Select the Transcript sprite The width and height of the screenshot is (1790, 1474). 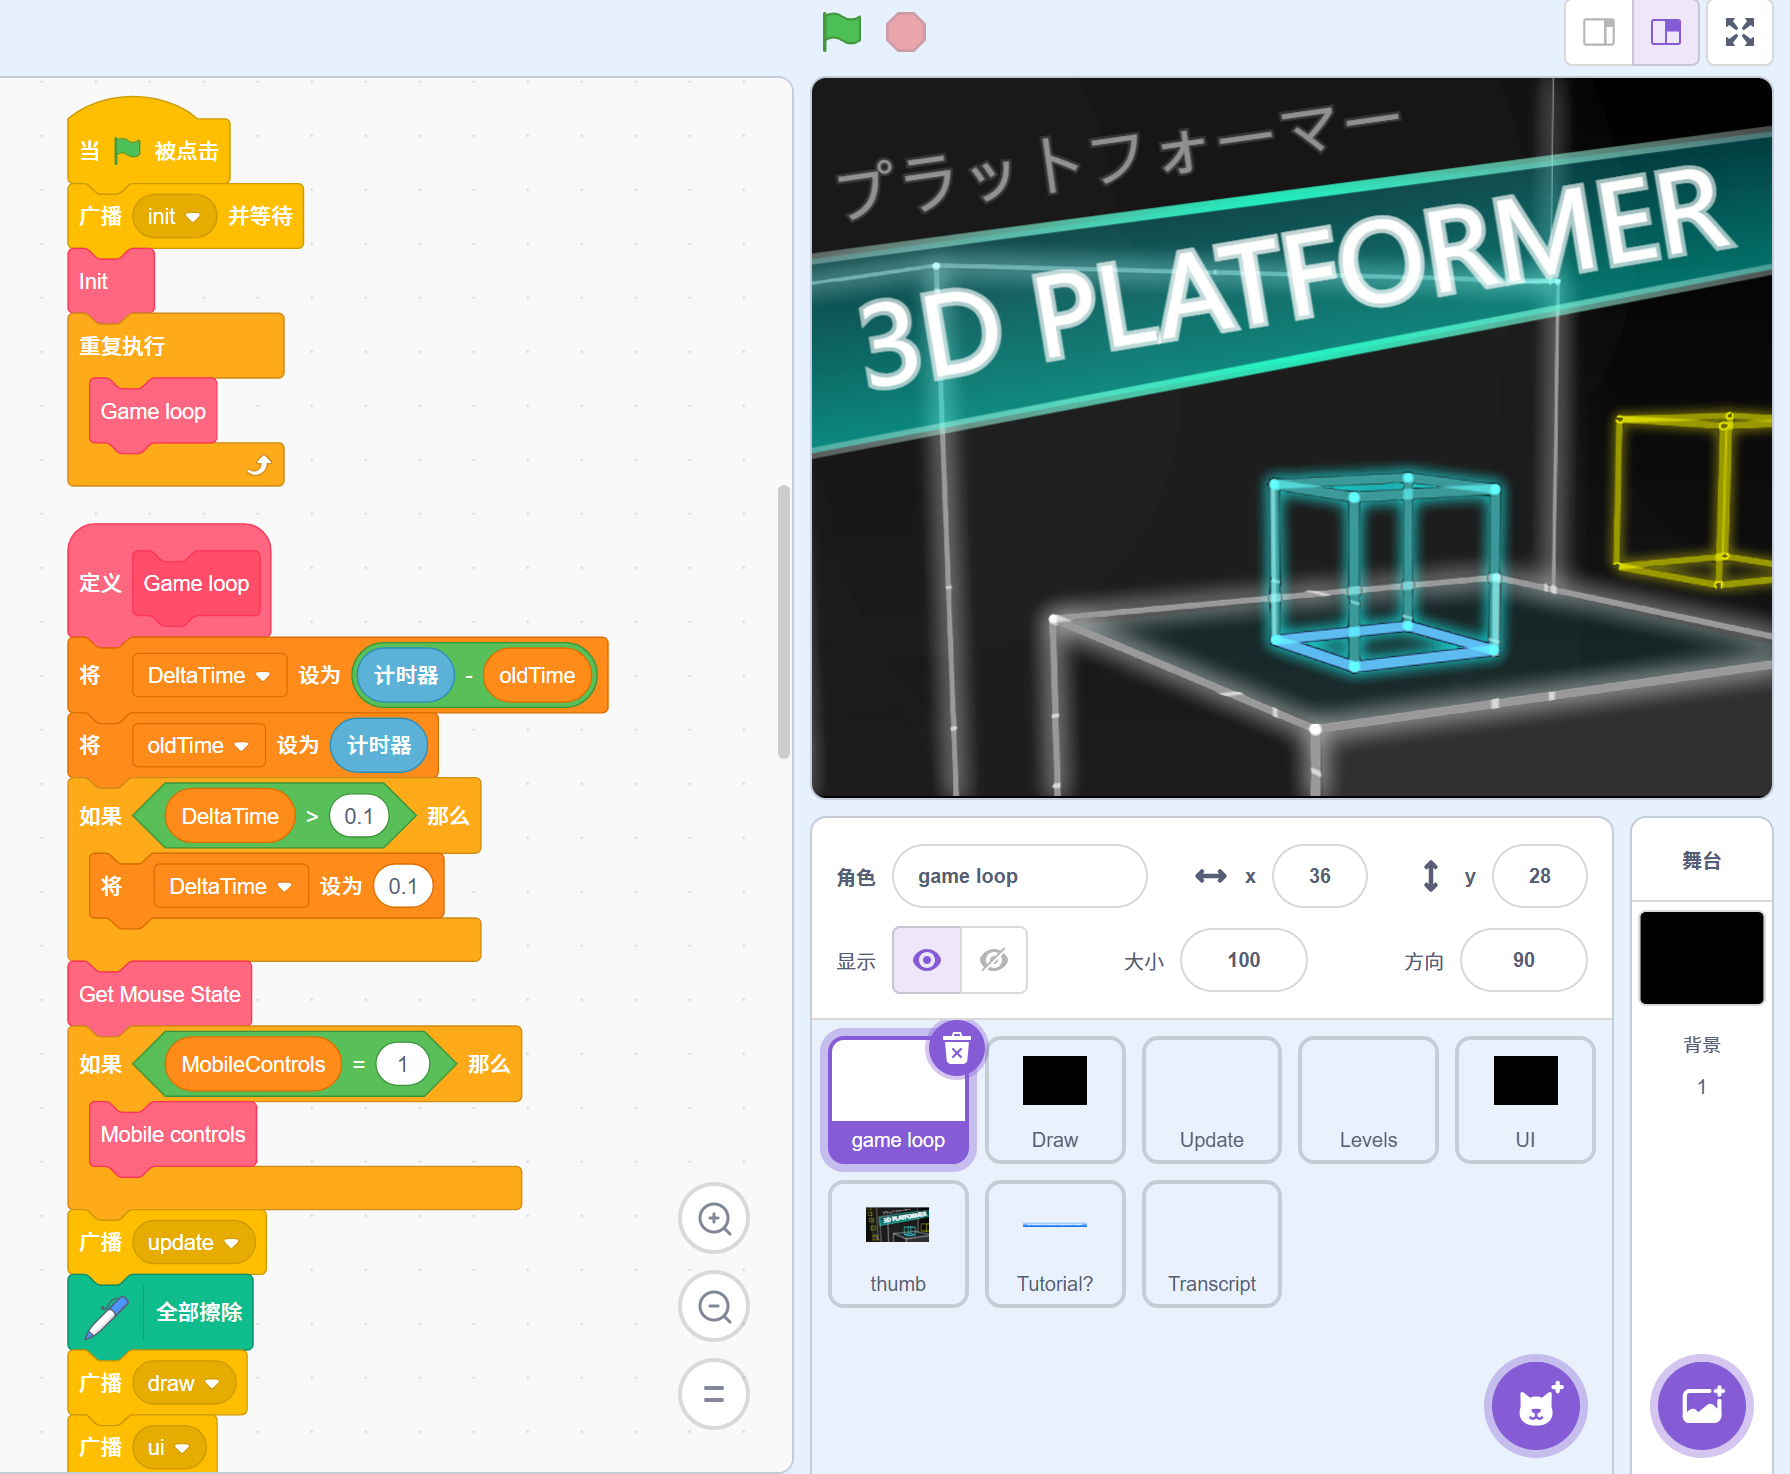pos(1211,1243)
